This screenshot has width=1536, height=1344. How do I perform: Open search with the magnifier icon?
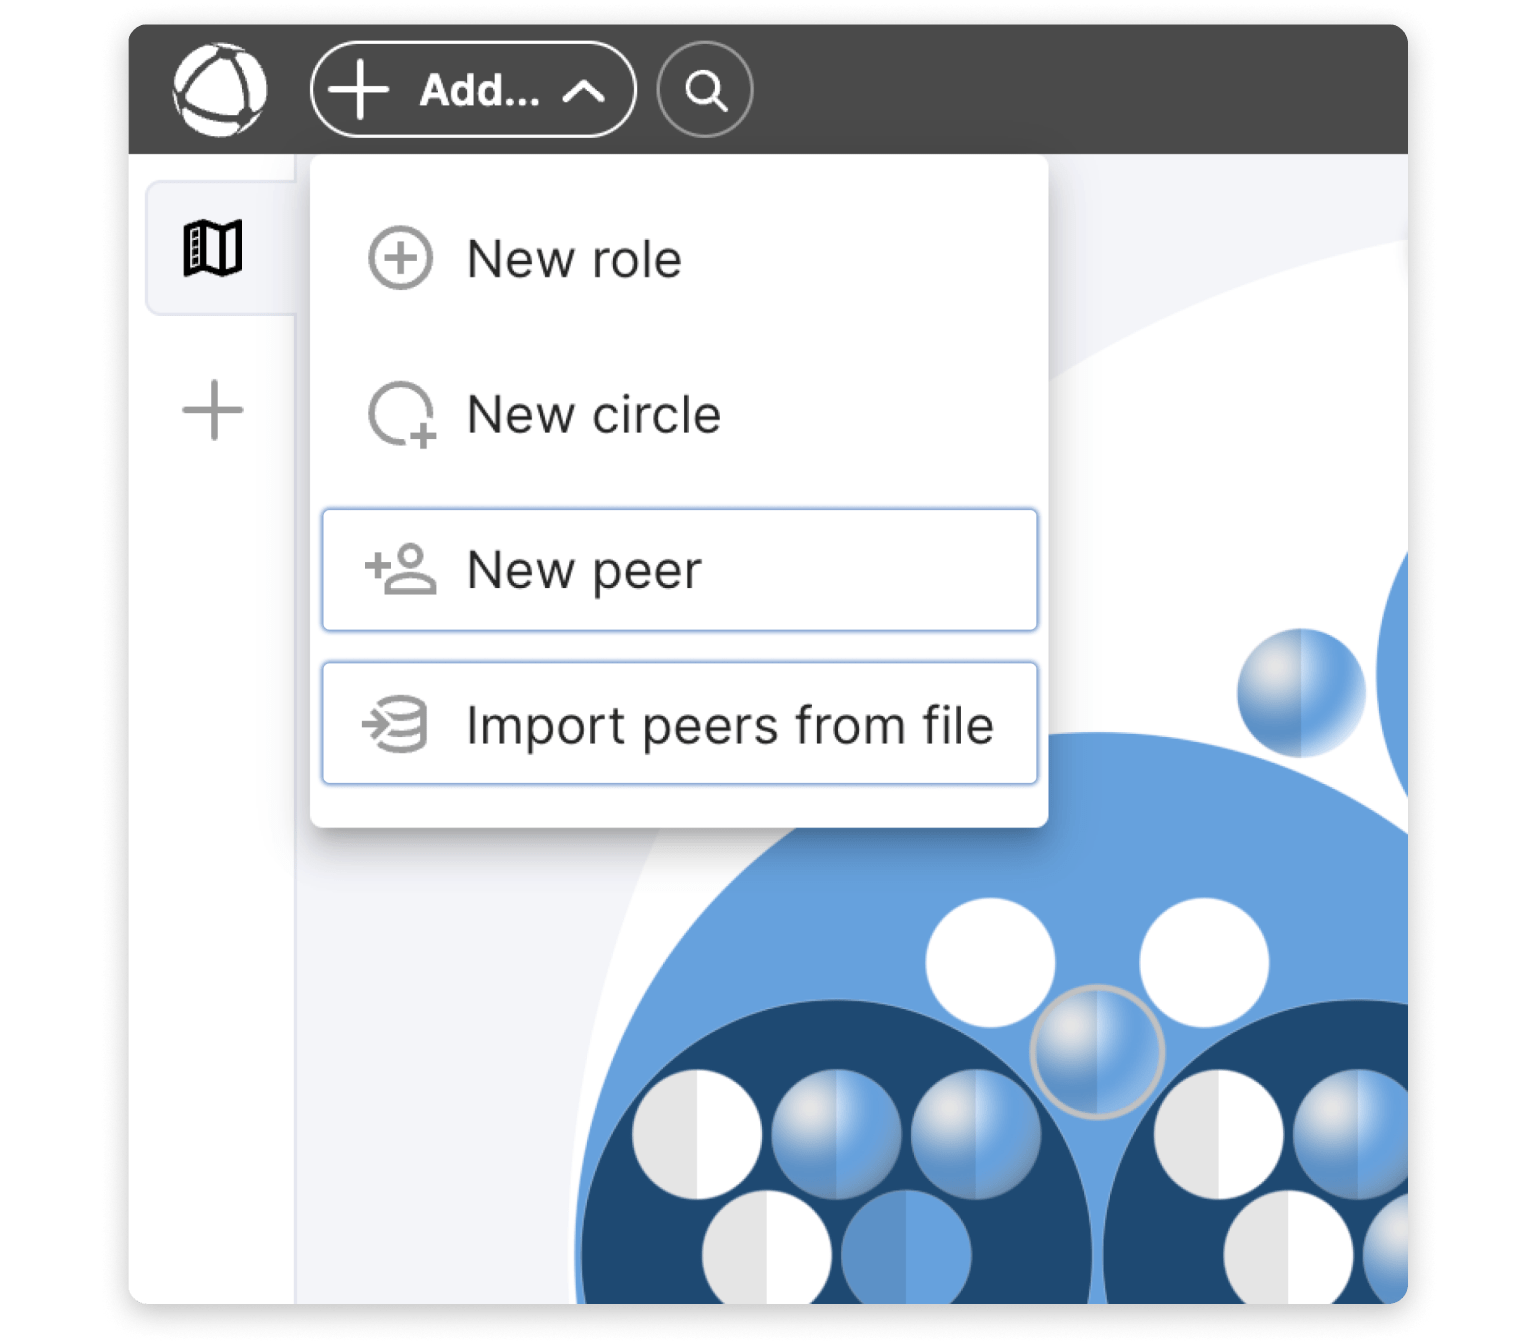point(705,90)
